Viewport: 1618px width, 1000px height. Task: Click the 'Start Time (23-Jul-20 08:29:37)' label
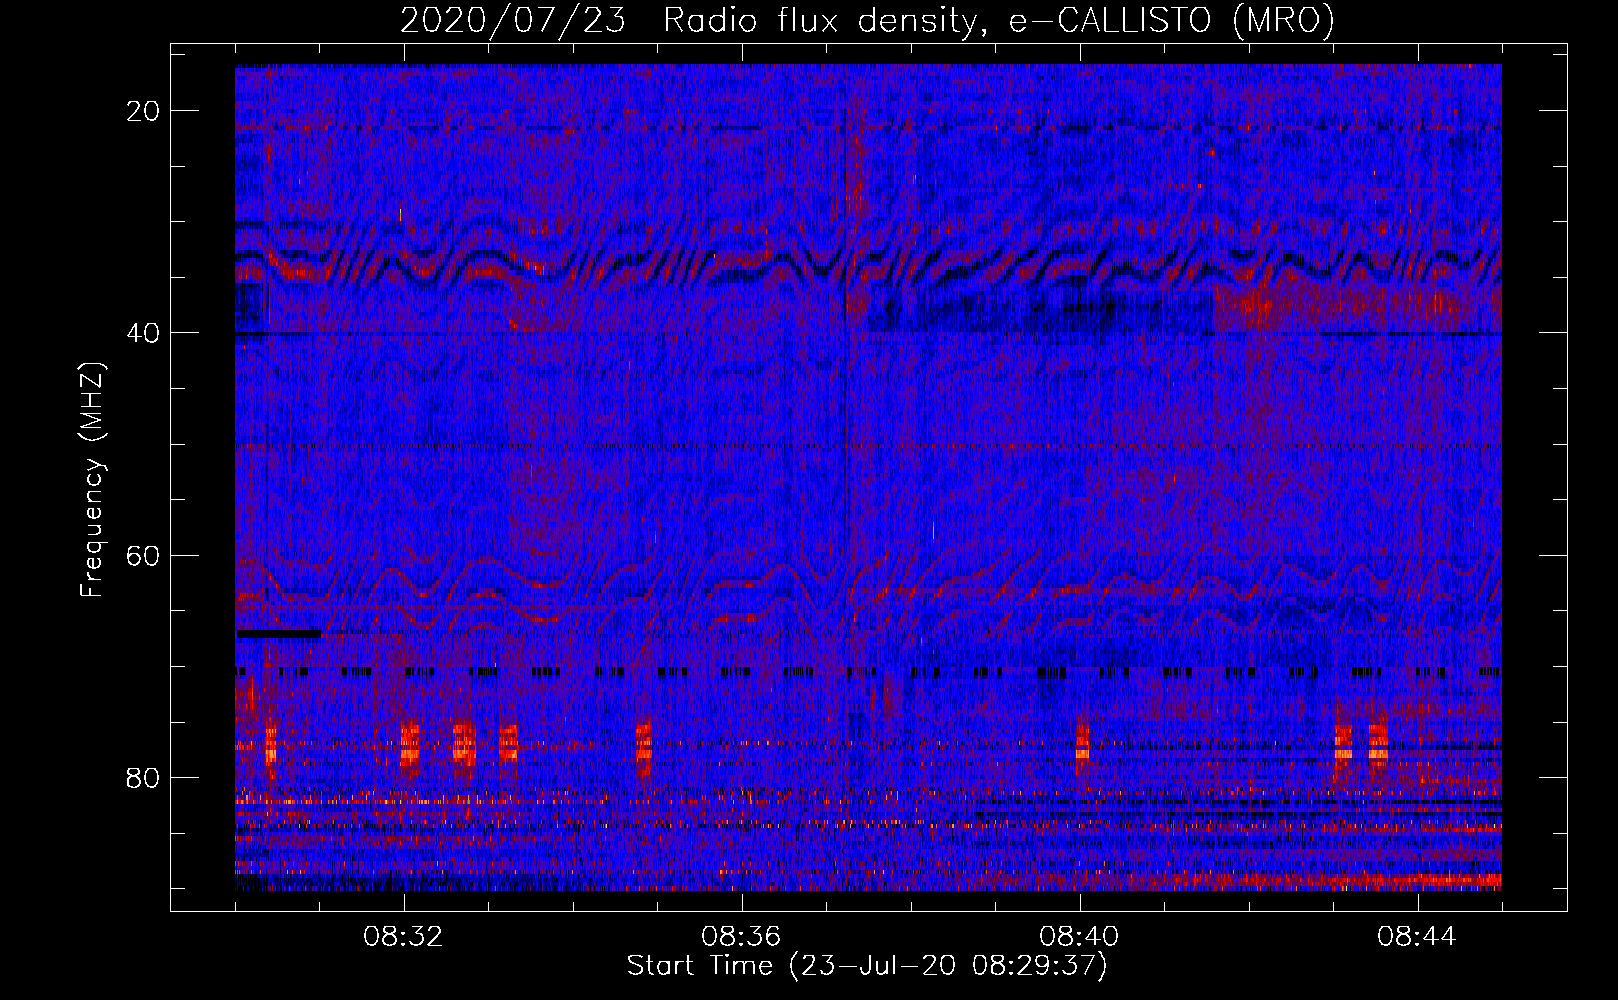coord(867,966)
